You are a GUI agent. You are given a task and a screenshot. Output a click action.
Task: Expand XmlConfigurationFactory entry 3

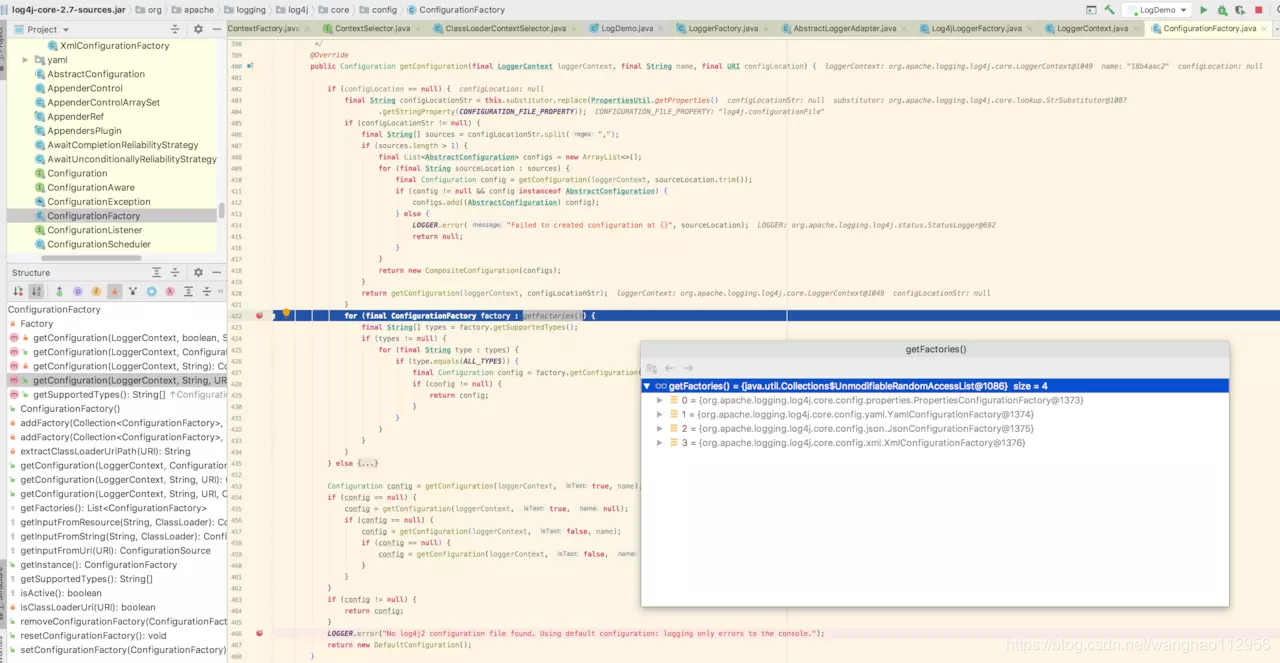(x=659, y=442)
